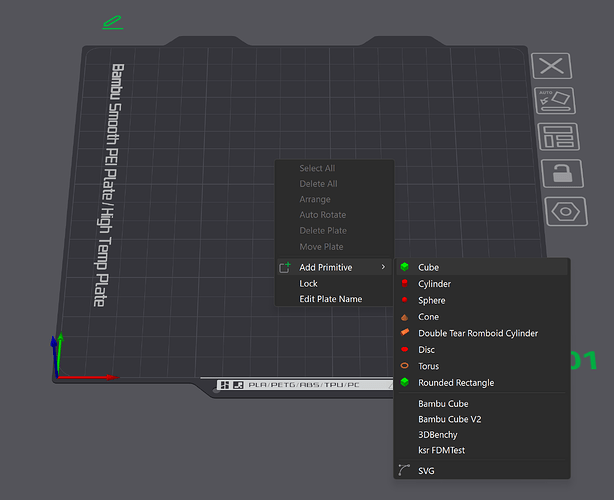614x500 pixels.
Task: Toggle the plate lock padlock icon
Action: coord(562,173)
